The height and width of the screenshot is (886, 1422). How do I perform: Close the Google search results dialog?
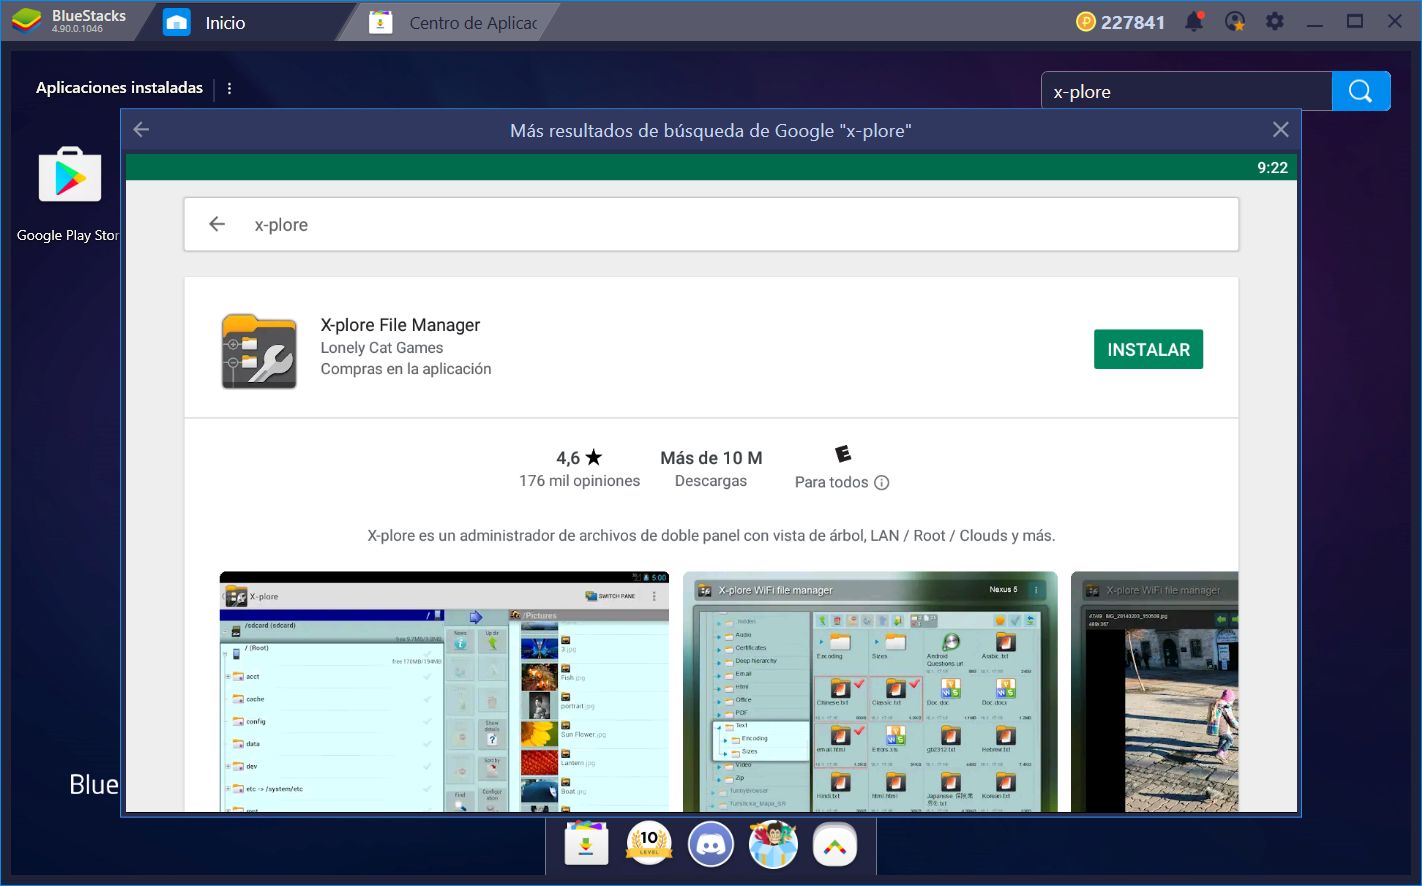coord(1280,130)
